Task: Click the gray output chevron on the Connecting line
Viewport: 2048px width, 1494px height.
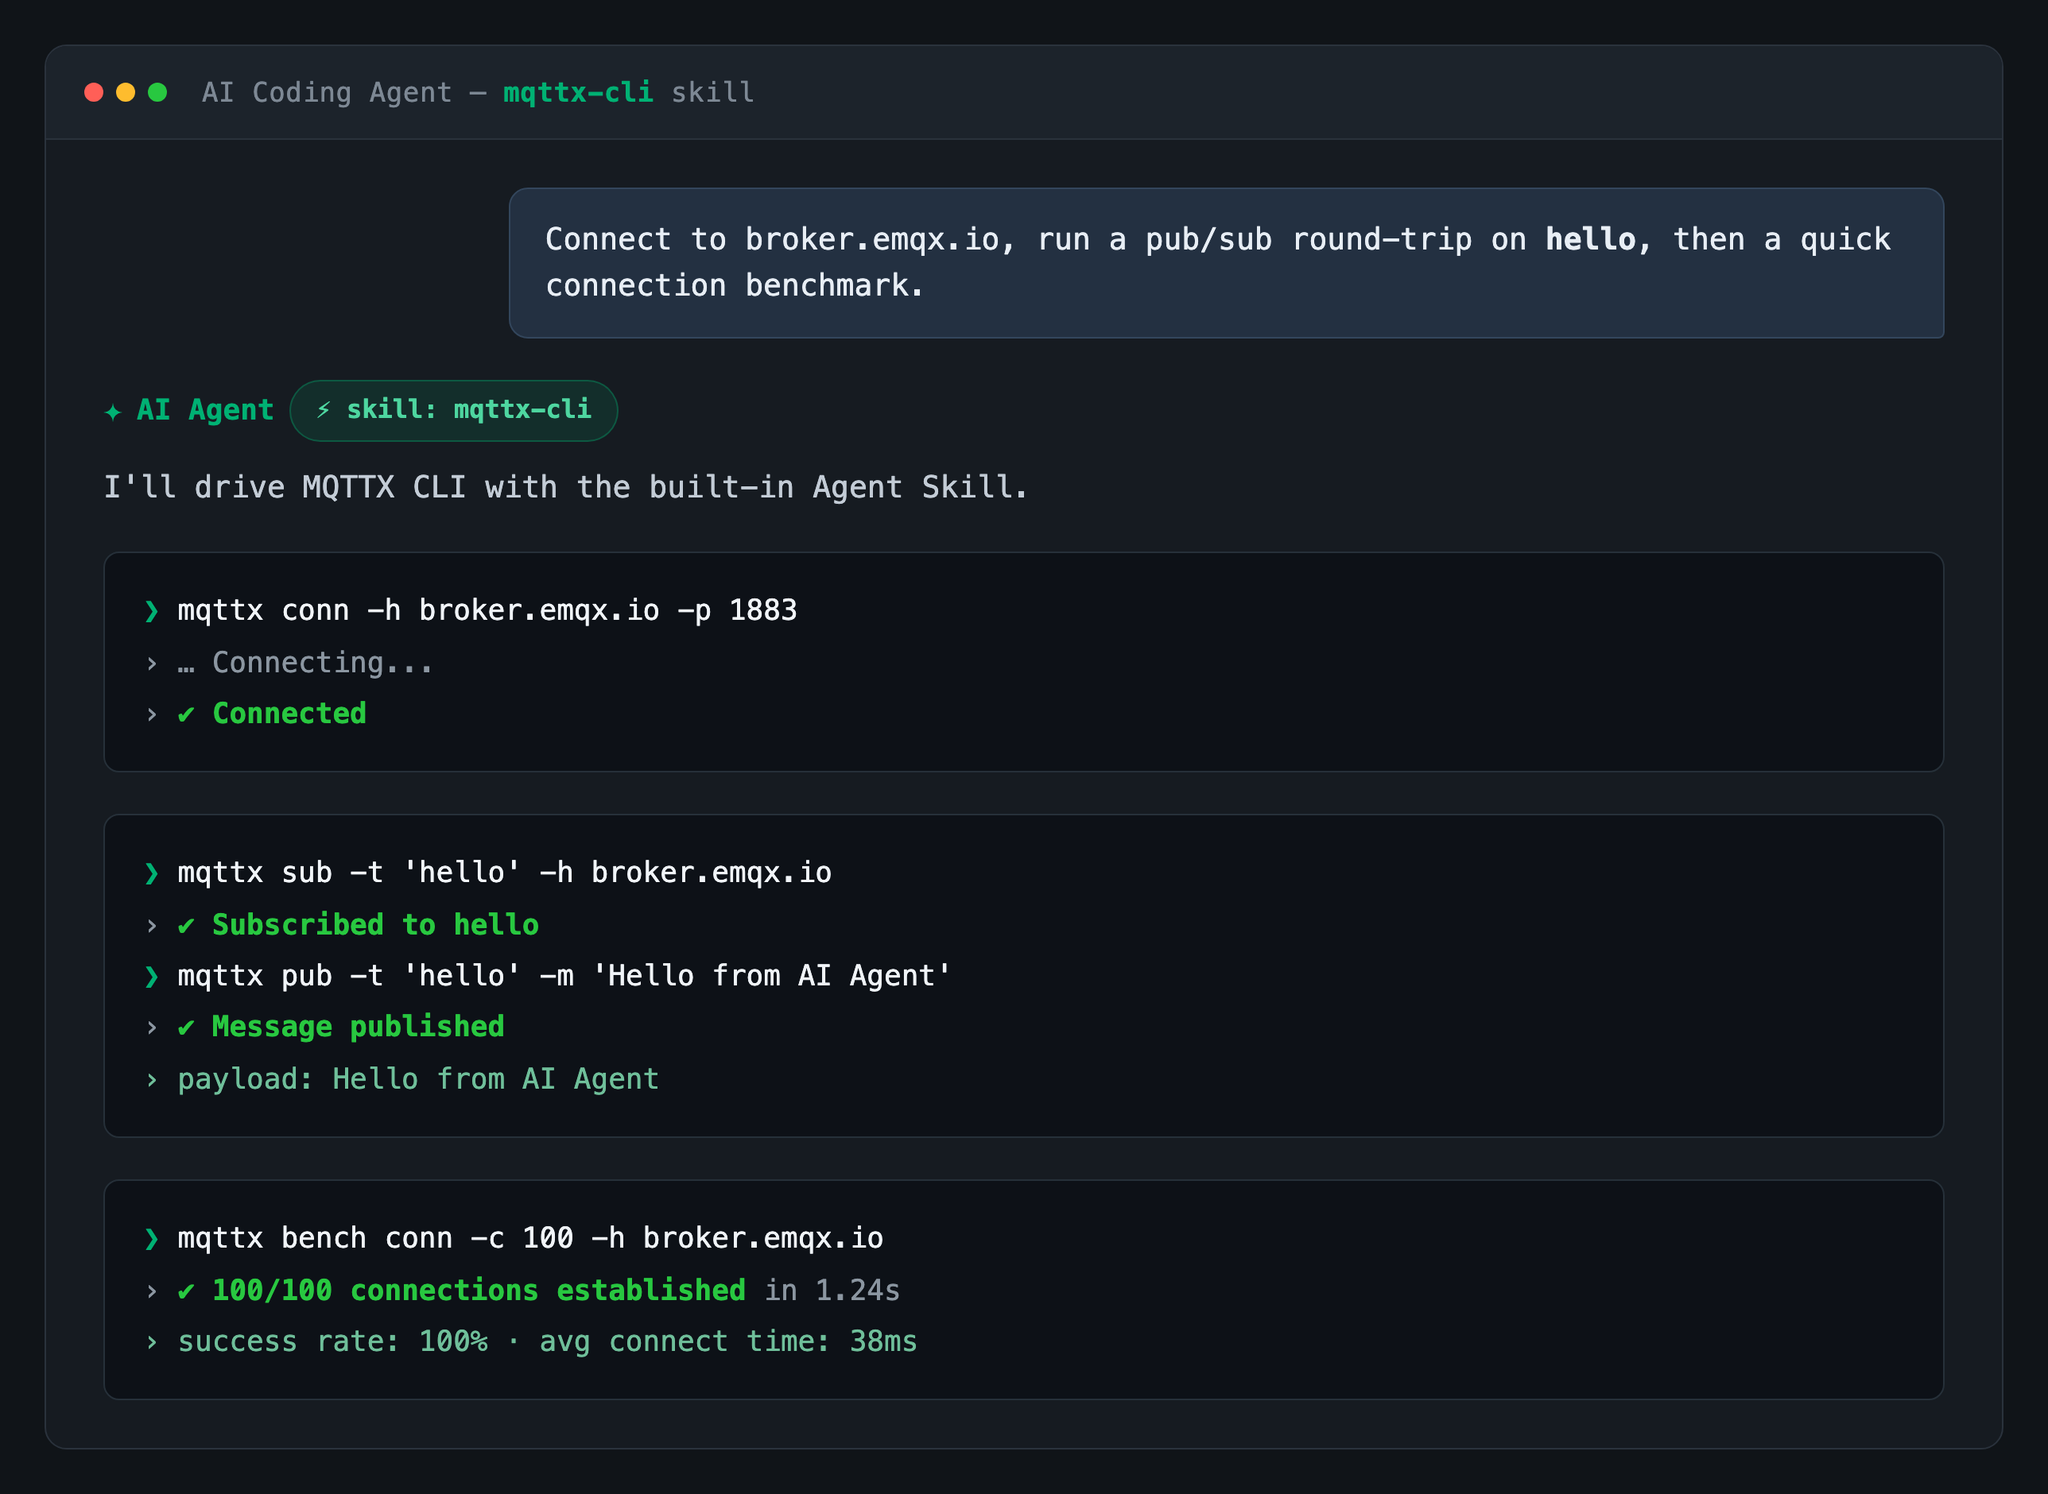Action: click(x=152, y=664)
